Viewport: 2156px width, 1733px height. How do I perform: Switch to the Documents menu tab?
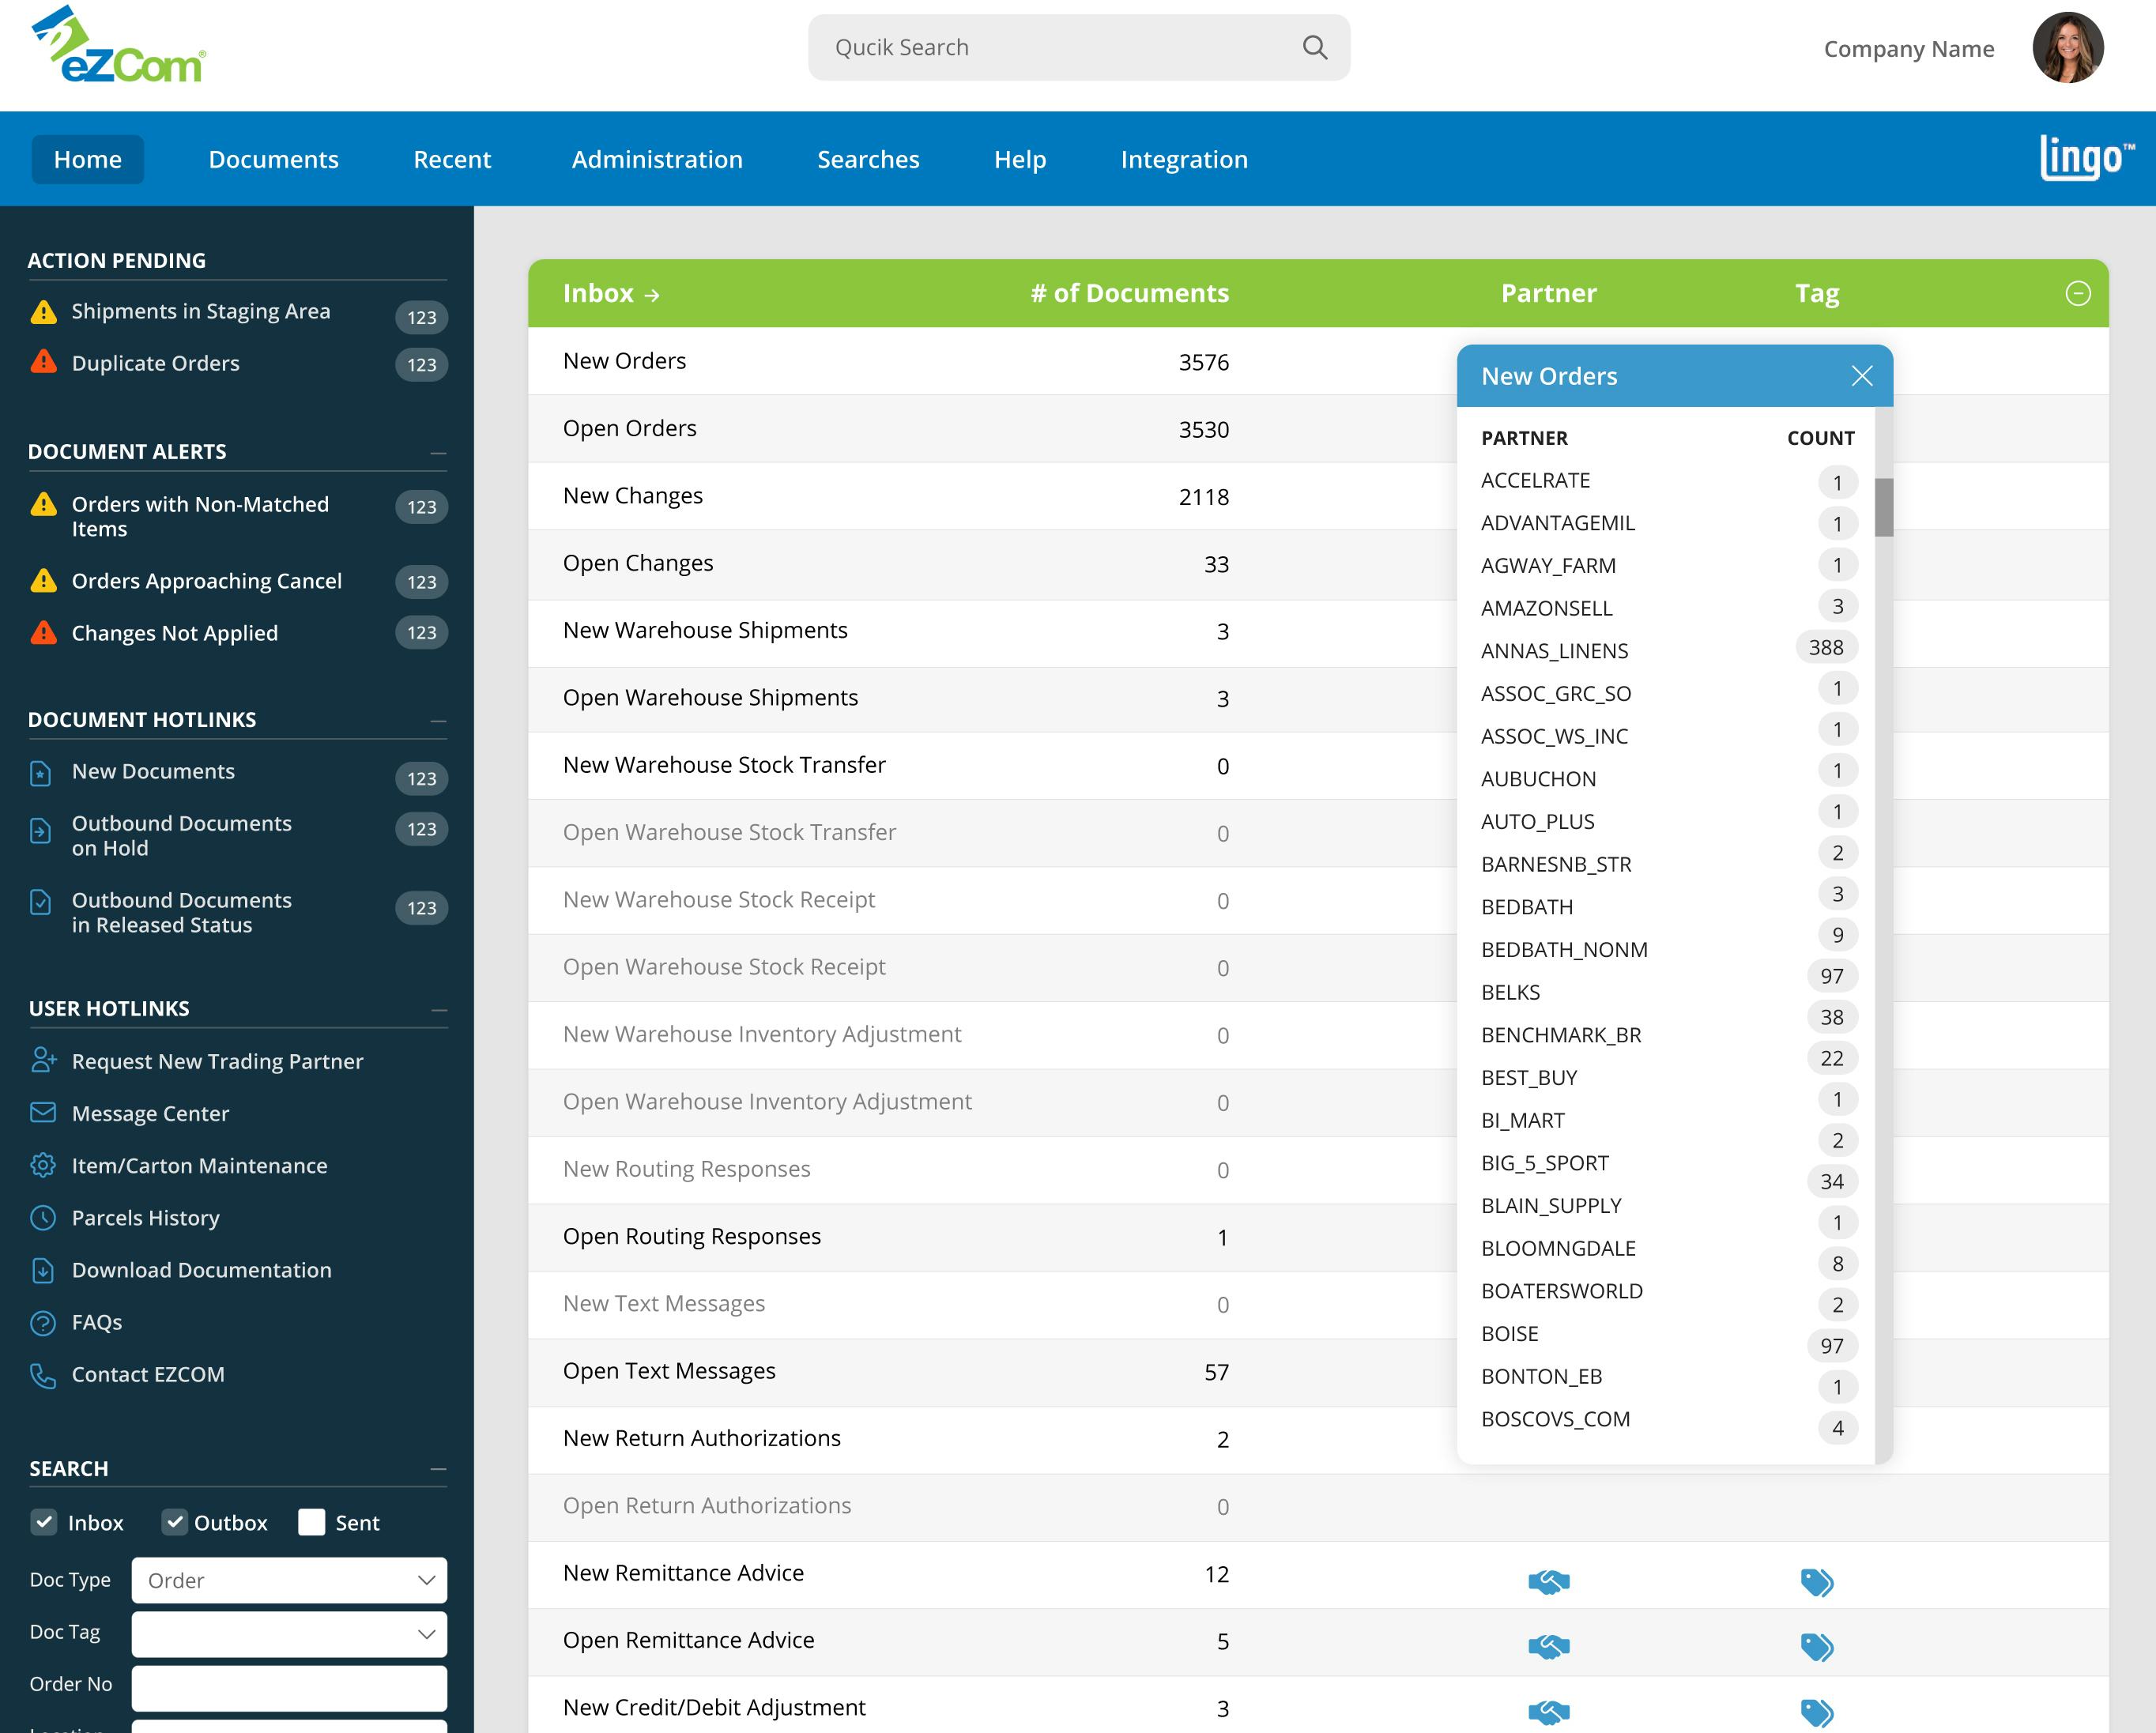pyautogui.click(x=273, y=159)
